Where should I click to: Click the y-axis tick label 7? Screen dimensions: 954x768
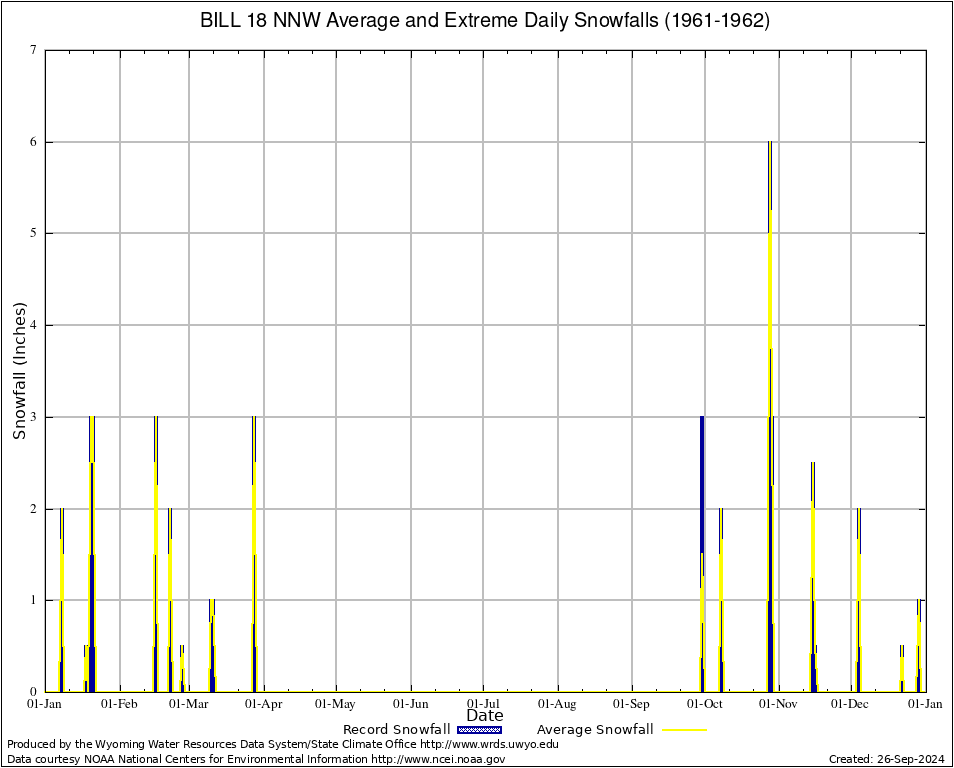(x=34, y=50)
